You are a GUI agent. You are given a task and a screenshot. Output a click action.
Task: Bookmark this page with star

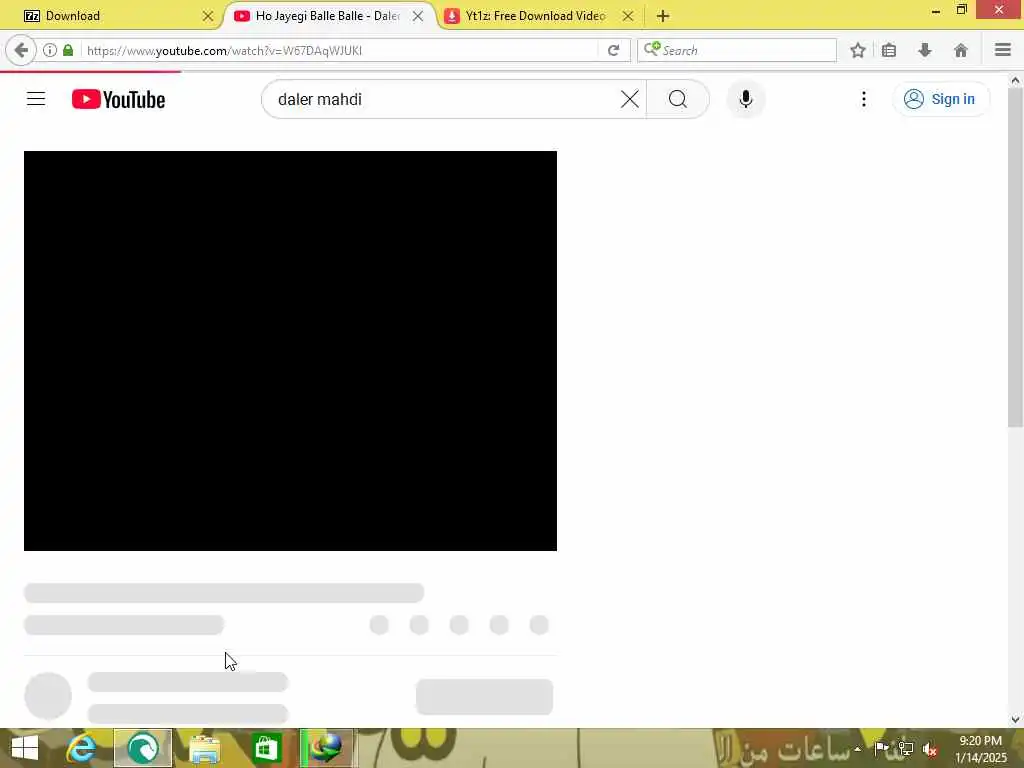[x=858, y=50]
